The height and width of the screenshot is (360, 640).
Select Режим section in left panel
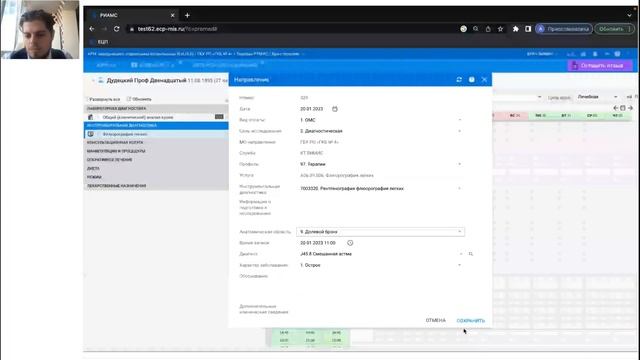pyautogui.click(x=156, y=177)
